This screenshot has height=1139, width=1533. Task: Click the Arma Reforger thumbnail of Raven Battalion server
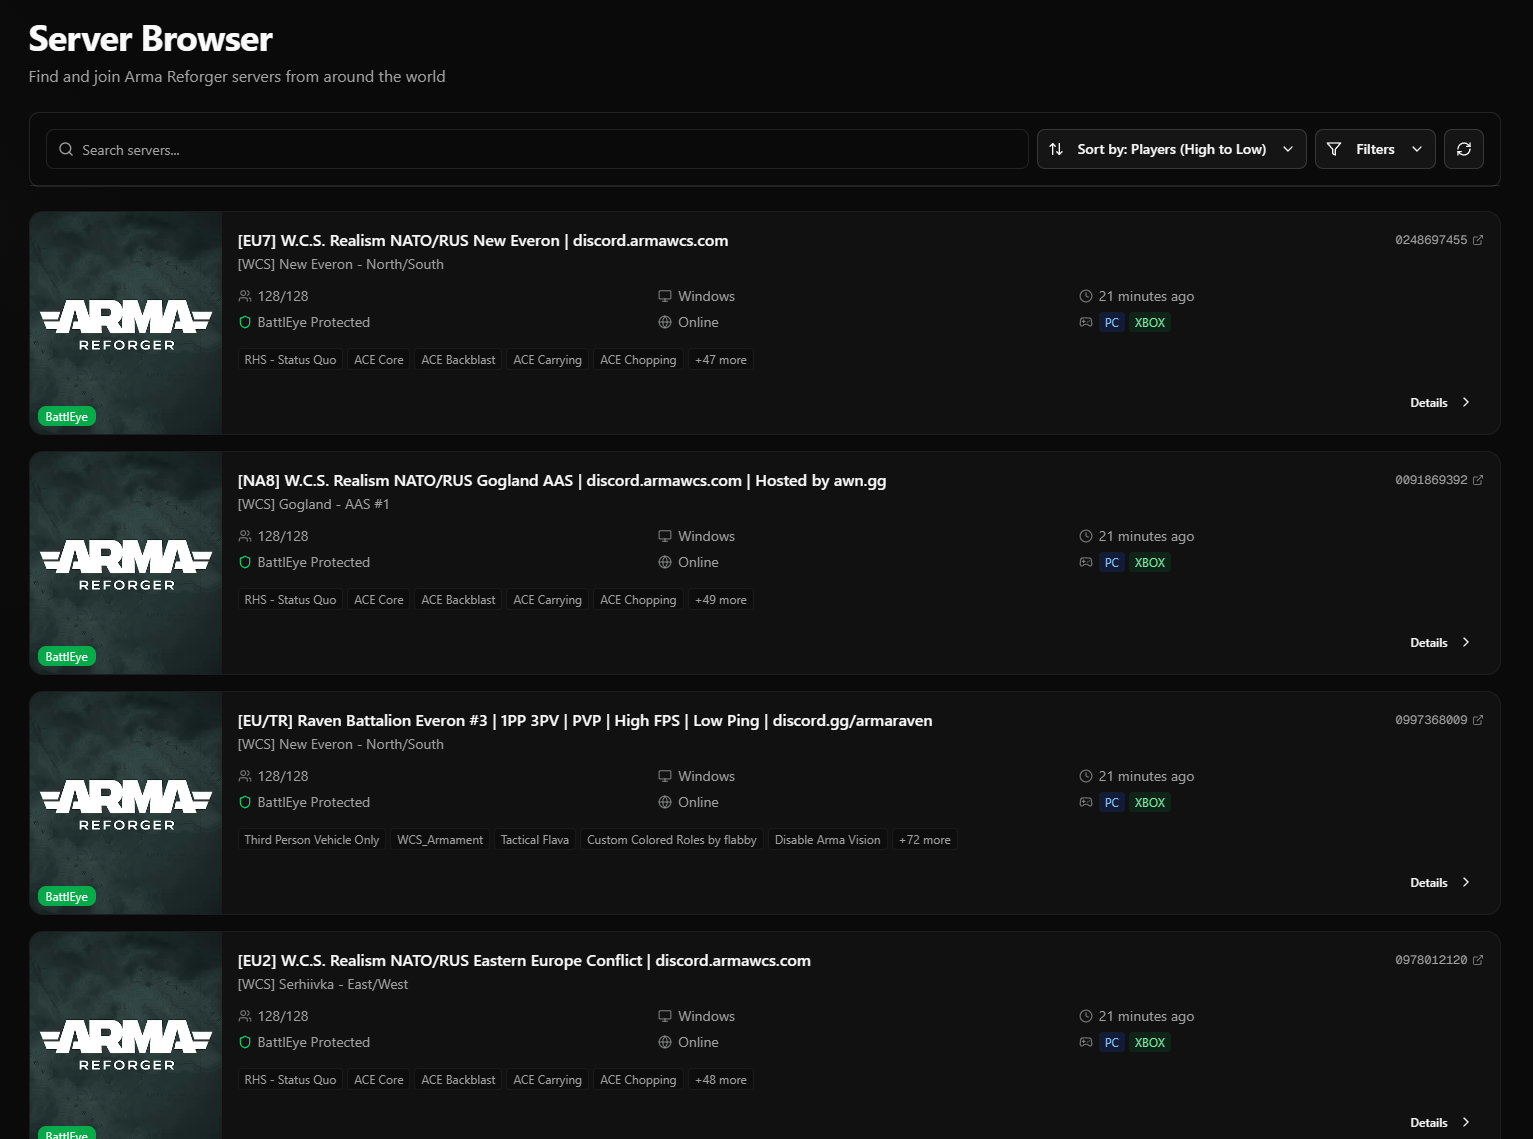(126, 803)
